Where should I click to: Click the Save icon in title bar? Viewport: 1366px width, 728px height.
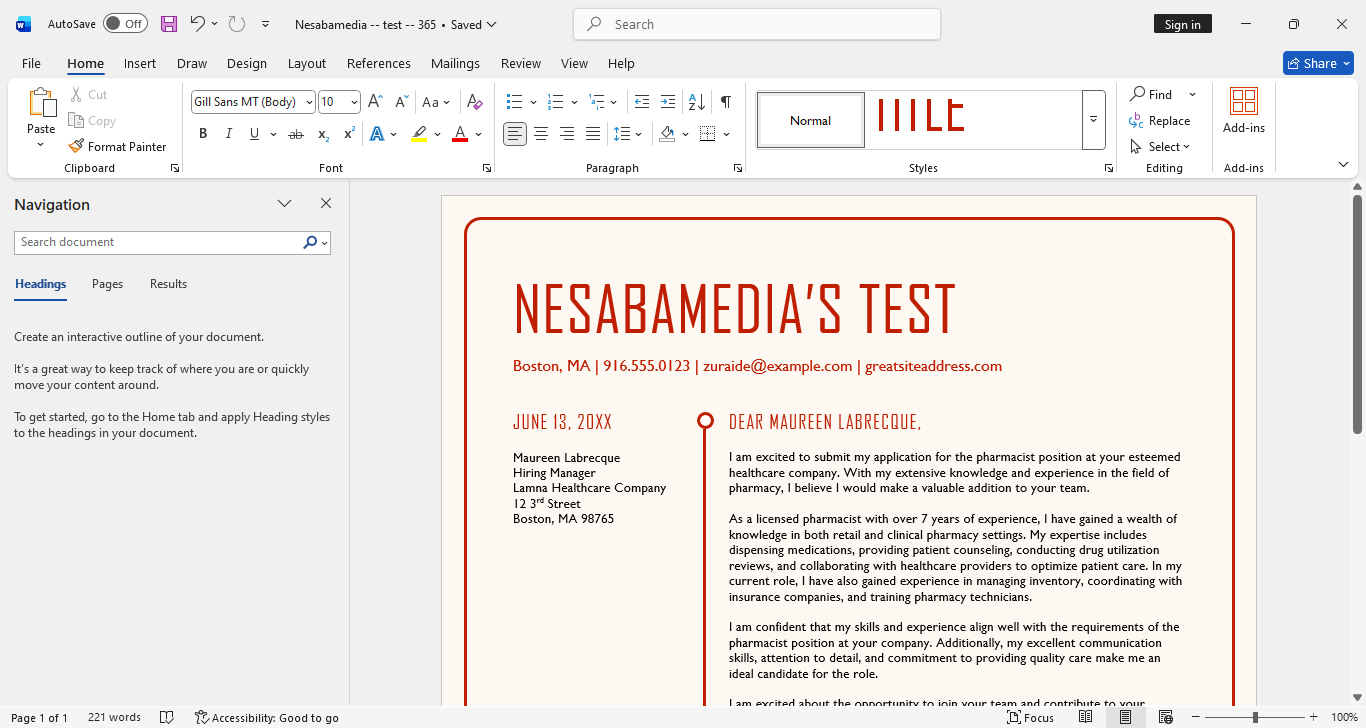click(x=169, y=24)
